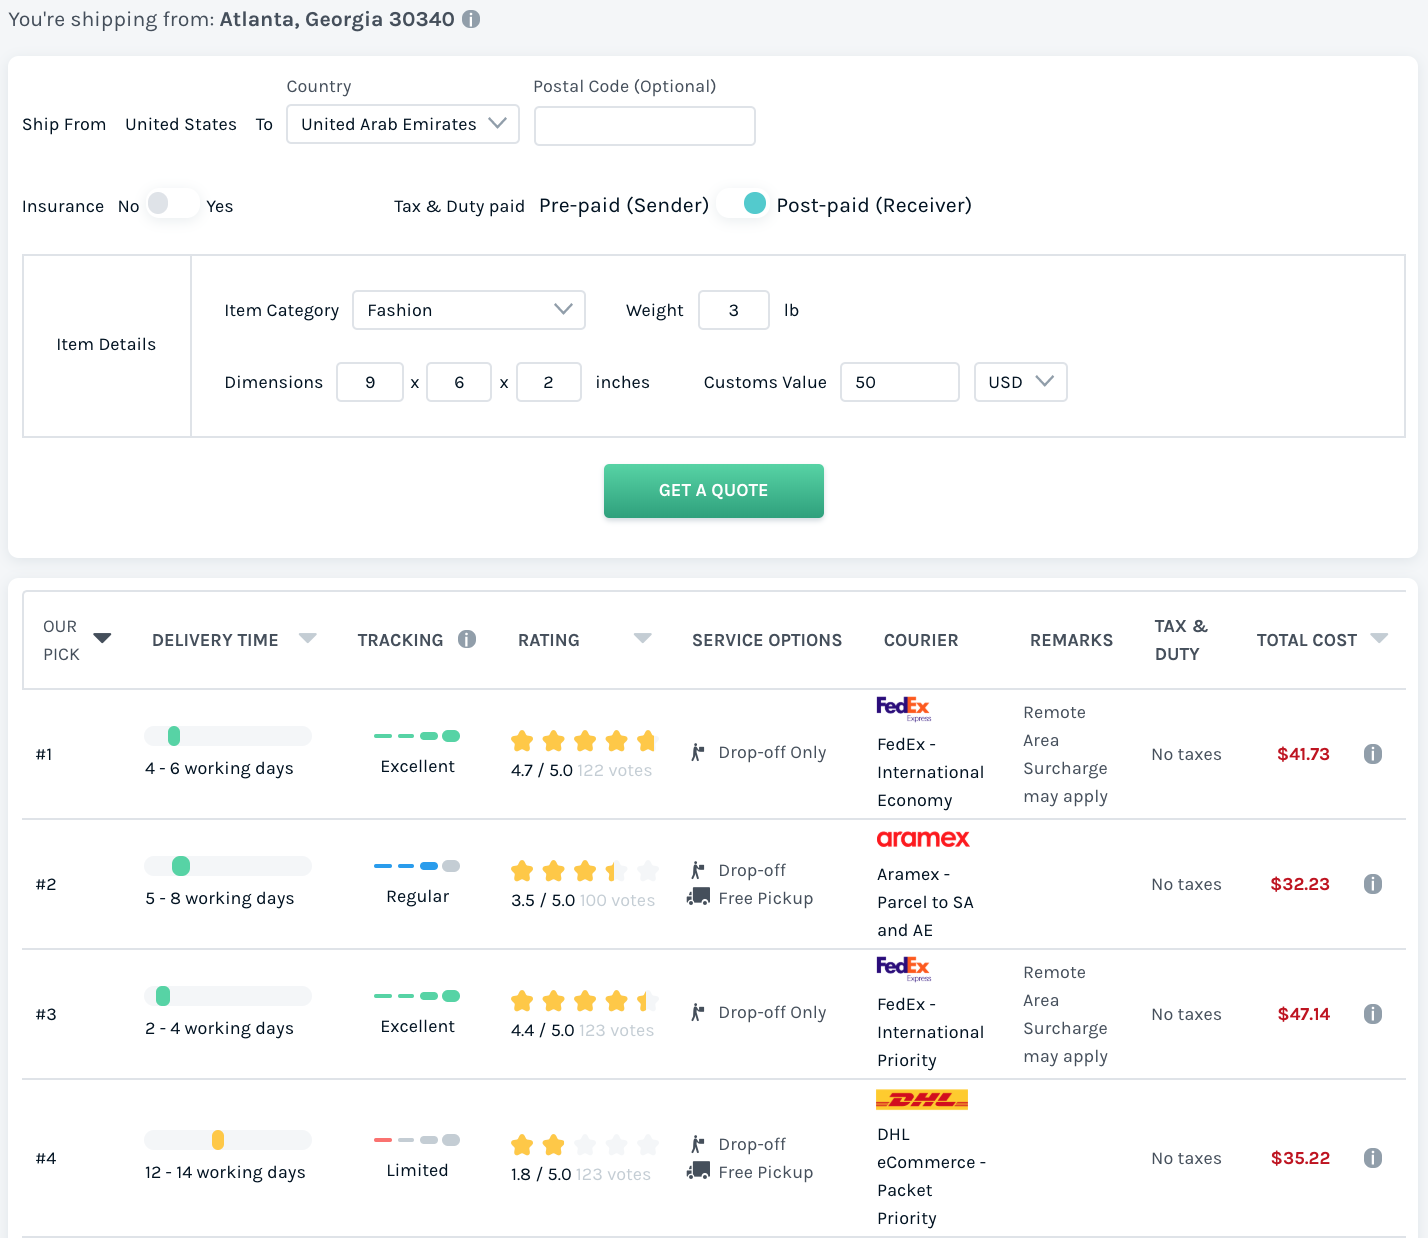Open the Item Category dropdown

point(469,310)
